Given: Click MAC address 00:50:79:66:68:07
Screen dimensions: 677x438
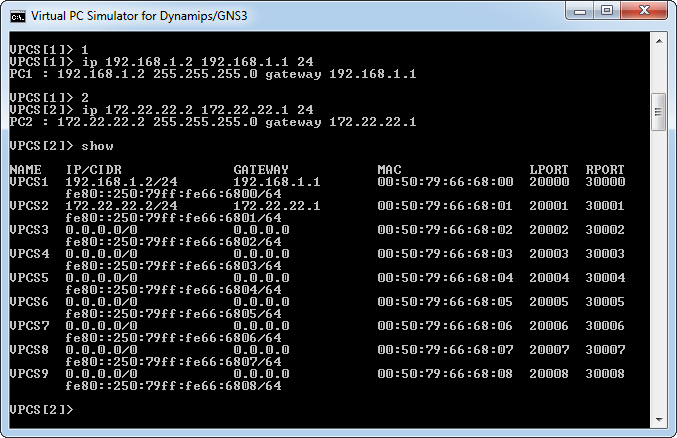Looking at the screenshot, I should (x=445, y=349).
